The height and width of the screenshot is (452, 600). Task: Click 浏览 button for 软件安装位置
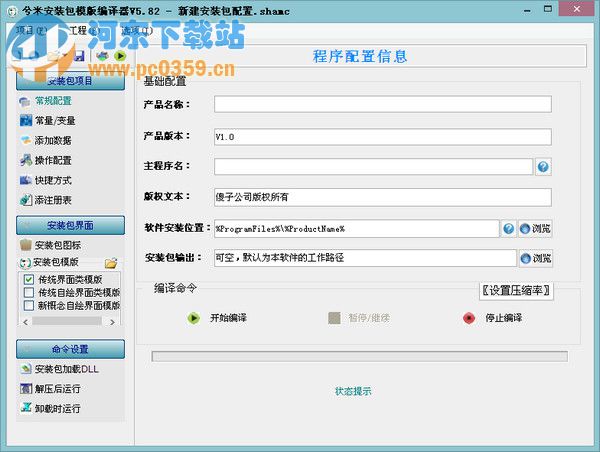tap(535, 228)
